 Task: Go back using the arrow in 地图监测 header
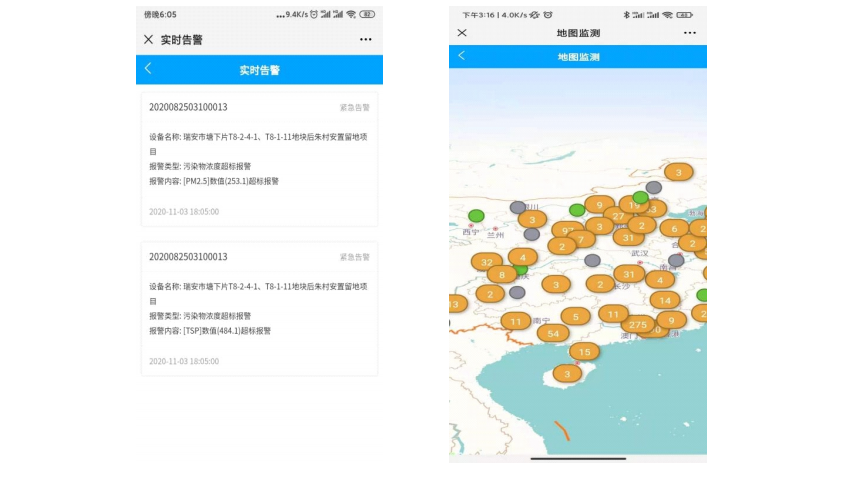tap(461, 56)
